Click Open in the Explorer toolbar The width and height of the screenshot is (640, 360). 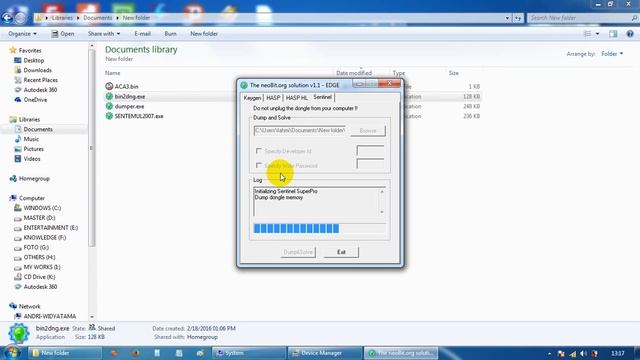tap(63, 34)
